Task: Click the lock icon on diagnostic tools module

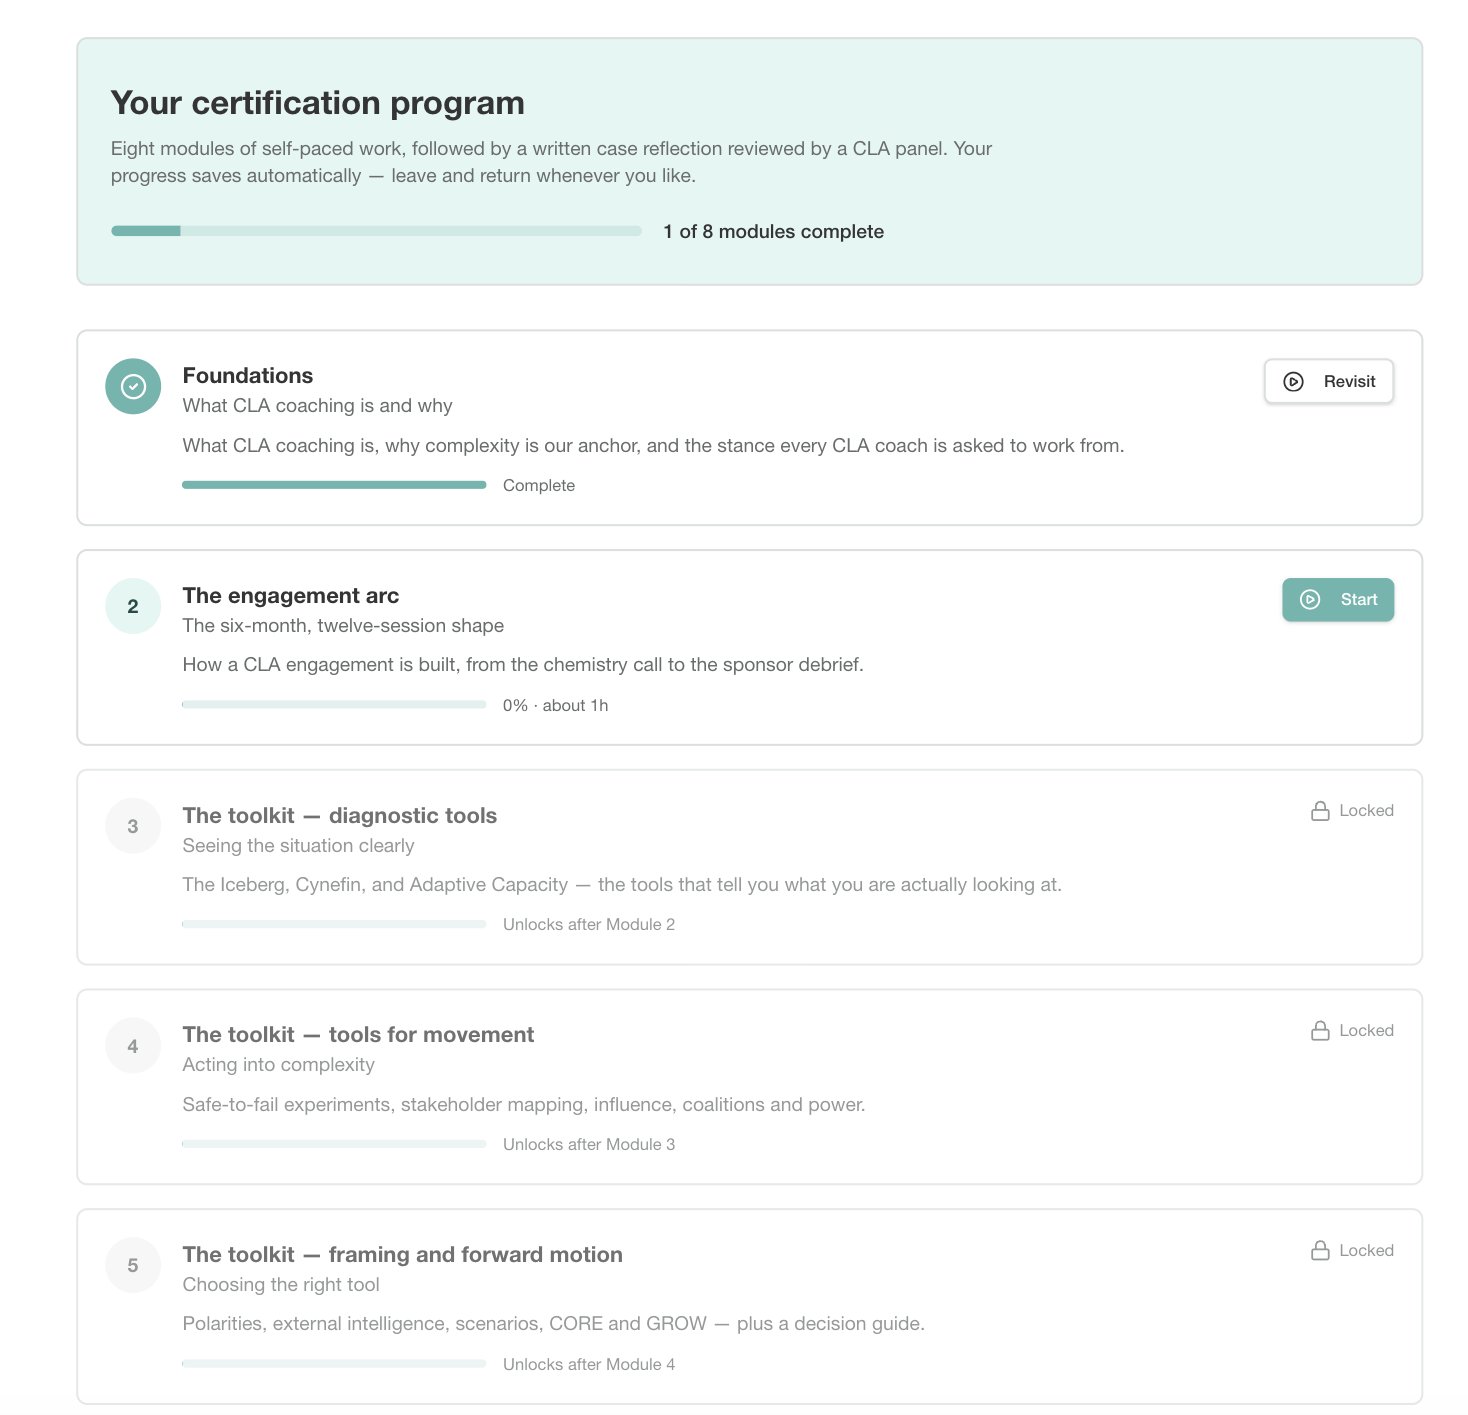Action: pos(1320,811)
